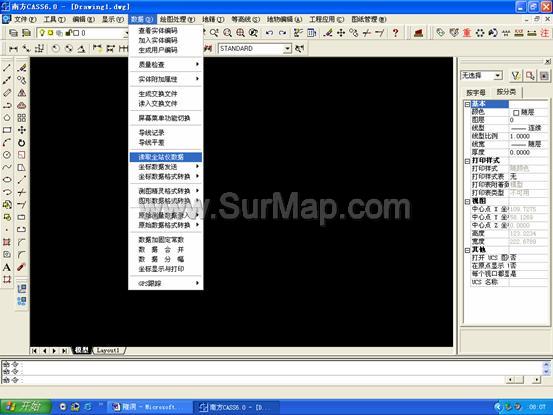Click the red 重 icon in toolbar

[x=467, y=33]
